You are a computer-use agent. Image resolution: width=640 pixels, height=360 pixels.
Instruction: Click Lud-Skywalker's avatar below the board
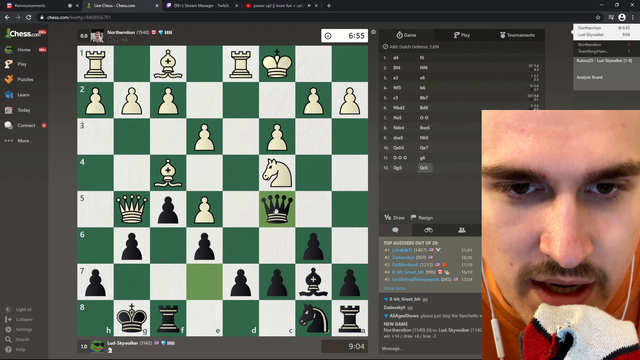point(97,346)
